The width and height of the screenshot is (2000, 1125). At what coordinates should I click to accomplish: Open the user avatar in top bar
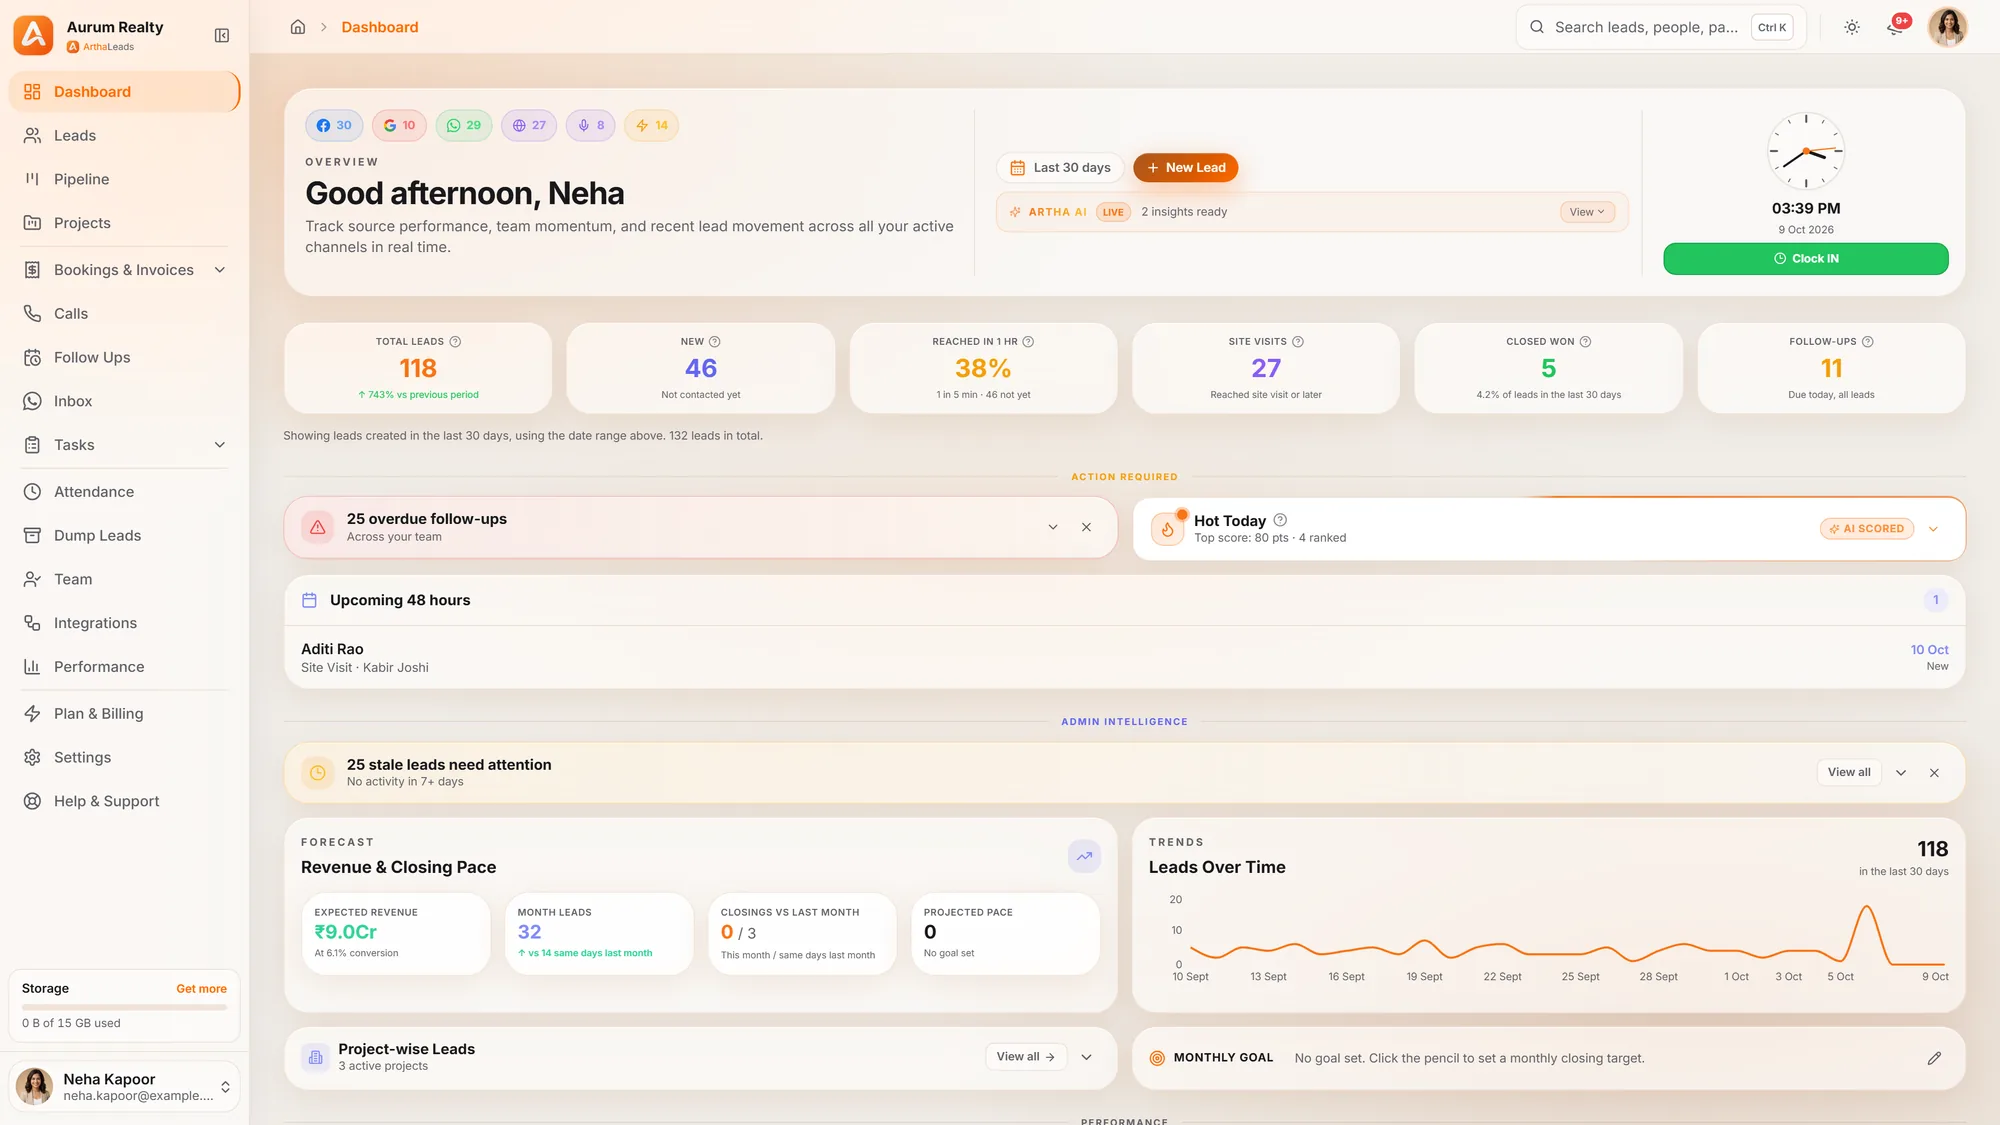[x=1947, y=27]
